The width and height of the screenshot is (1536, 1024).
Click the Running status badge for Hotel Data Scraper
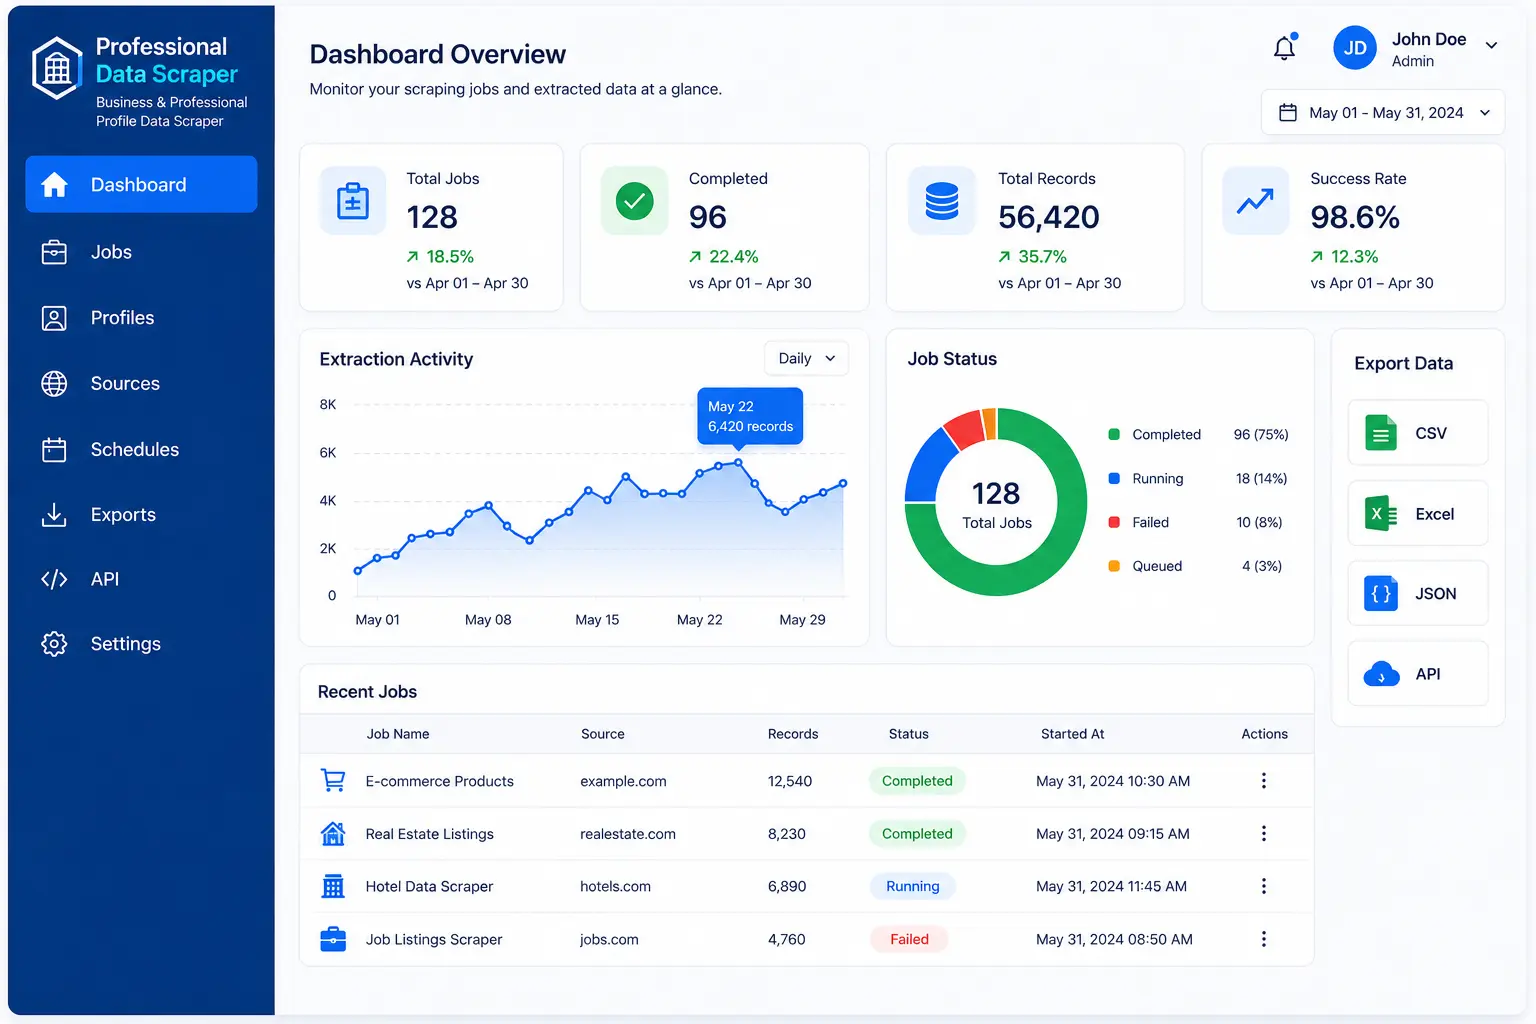click(913, 886)
